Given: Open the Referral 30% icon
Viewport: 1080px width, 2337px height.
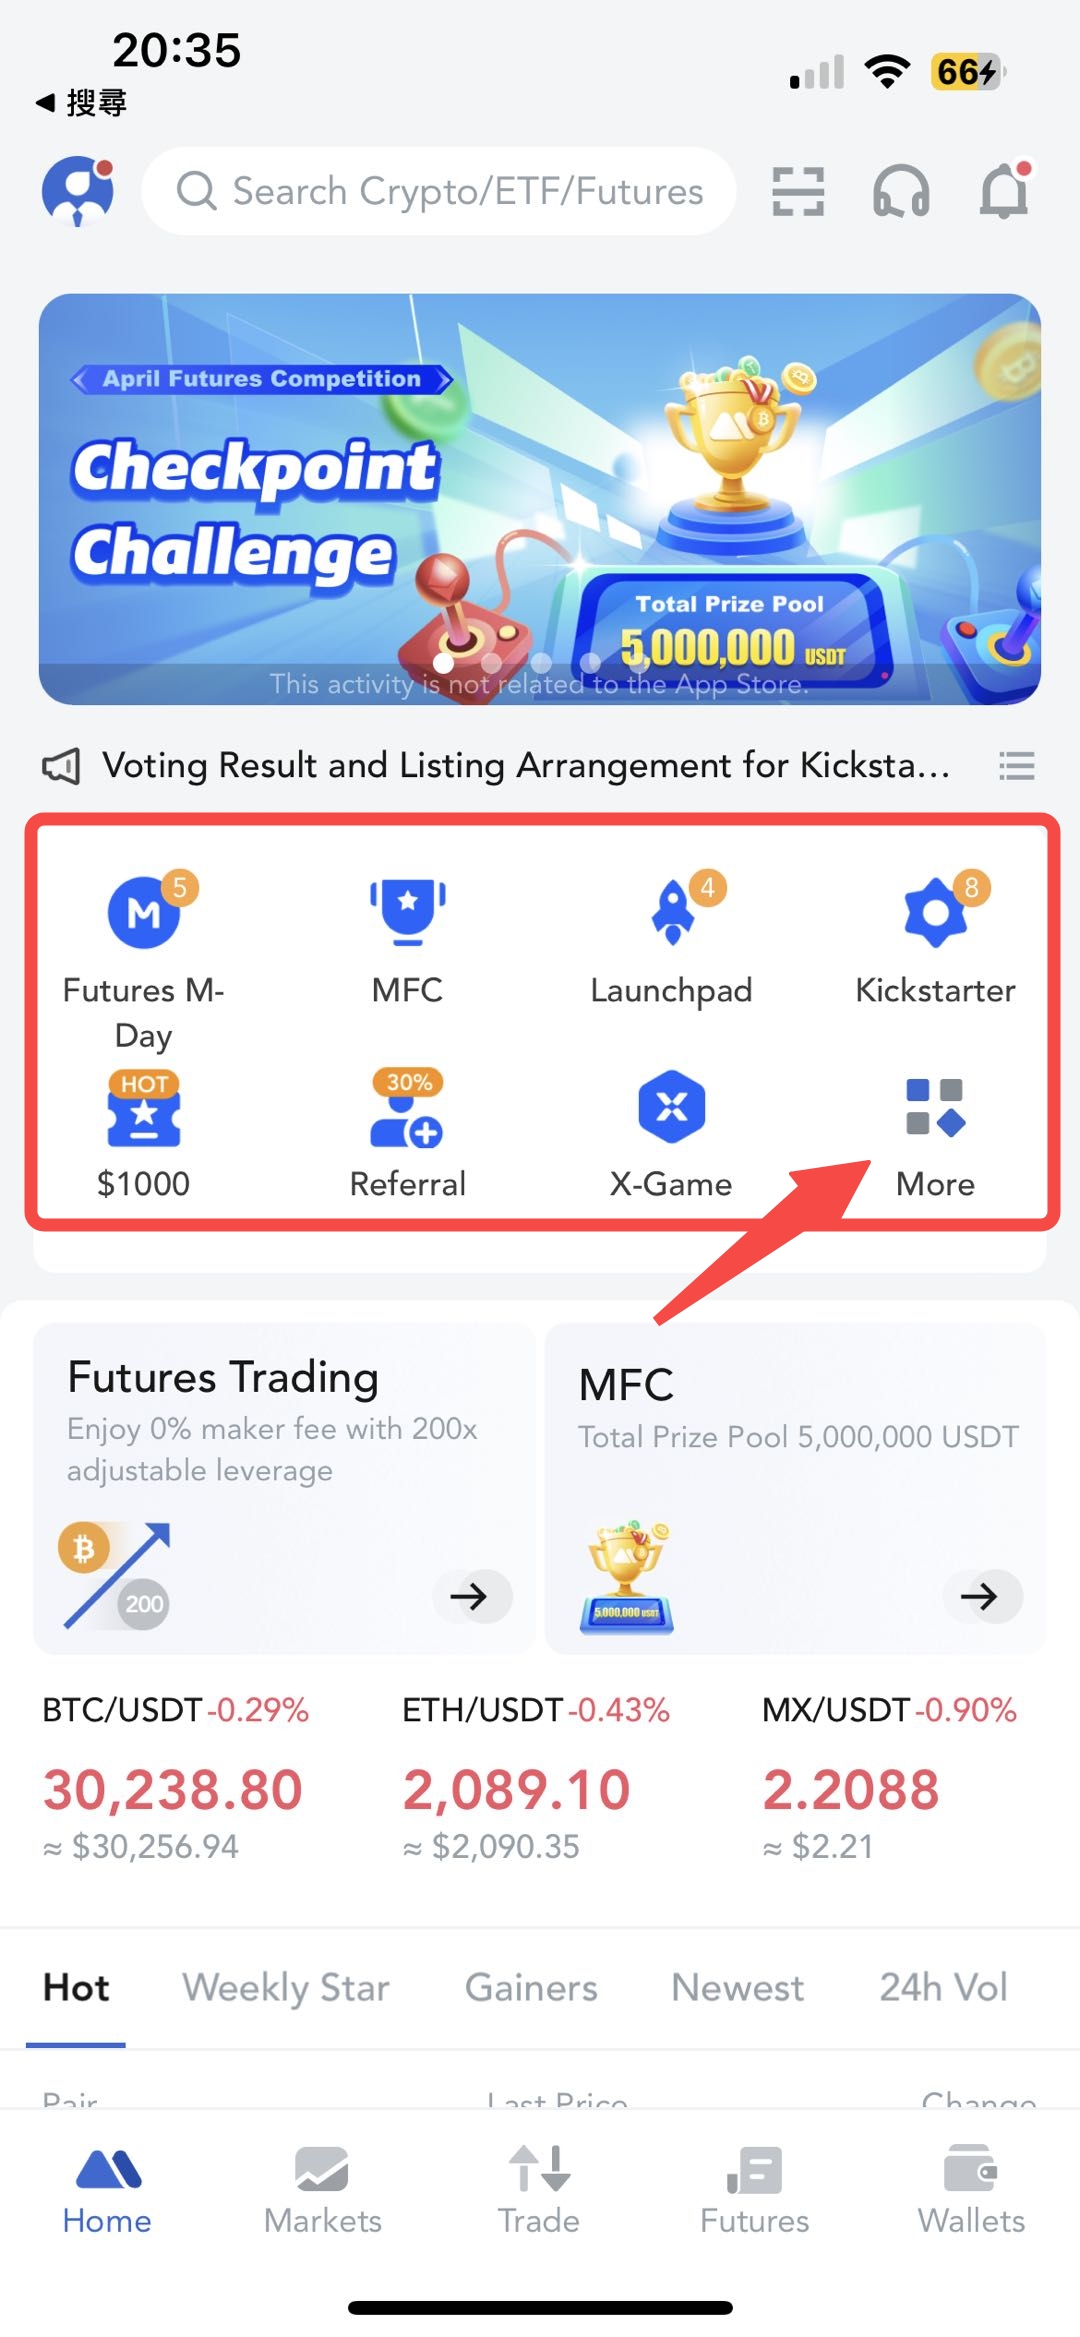Looking at the screenshot, I should pyautogui.click(x=407, y=1108).
